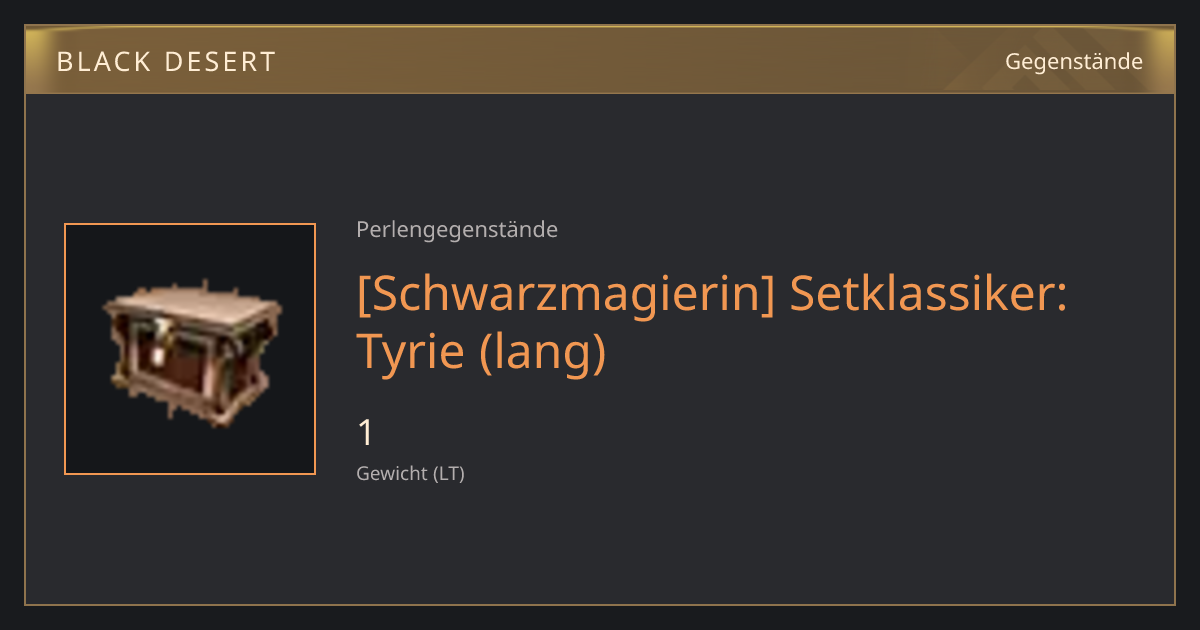Screen dimensions: 1200x630
Task: Click the chest's wooden lid
Action: coord(192,304)
